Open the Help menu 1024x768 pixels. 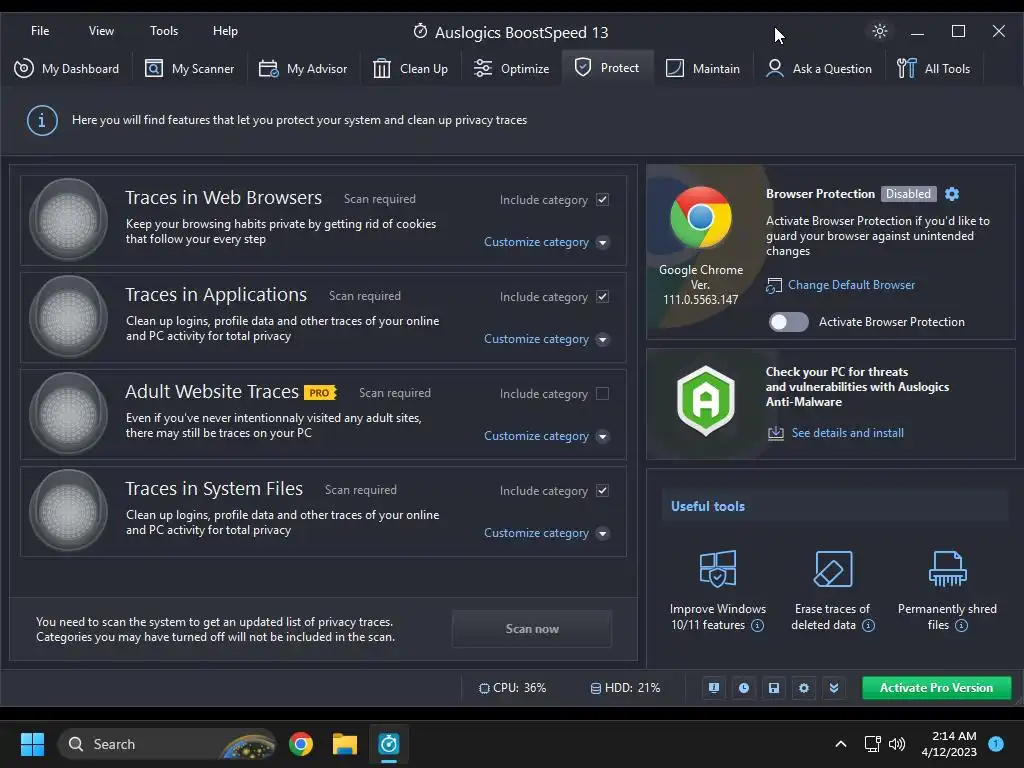(x=225, y=31)
